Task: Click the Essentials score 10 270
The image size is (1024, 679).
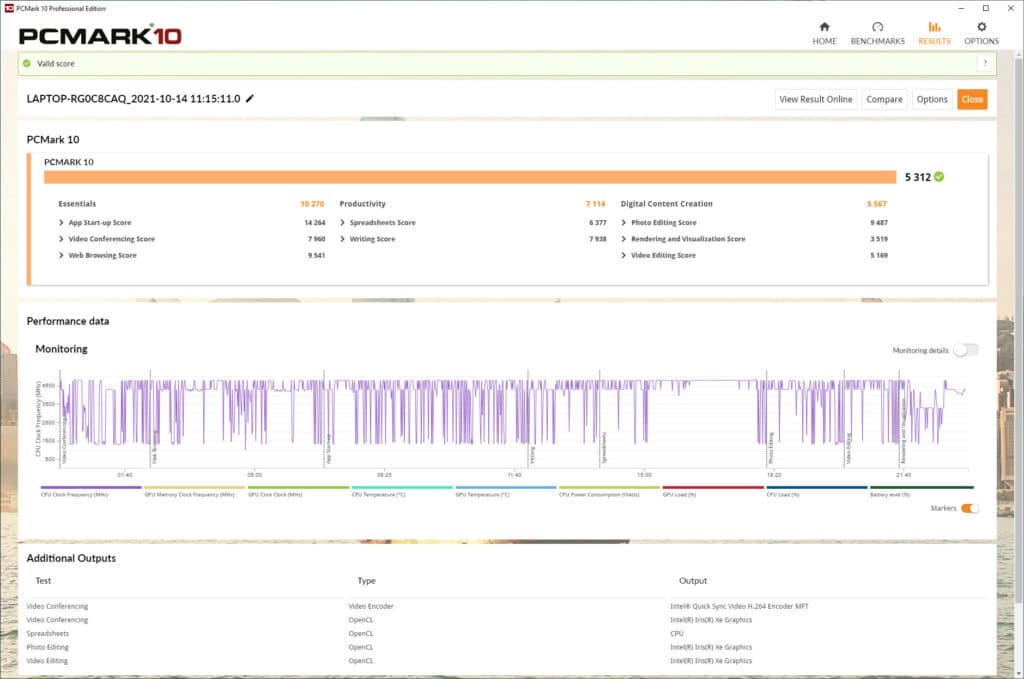Action: [312, 204]
